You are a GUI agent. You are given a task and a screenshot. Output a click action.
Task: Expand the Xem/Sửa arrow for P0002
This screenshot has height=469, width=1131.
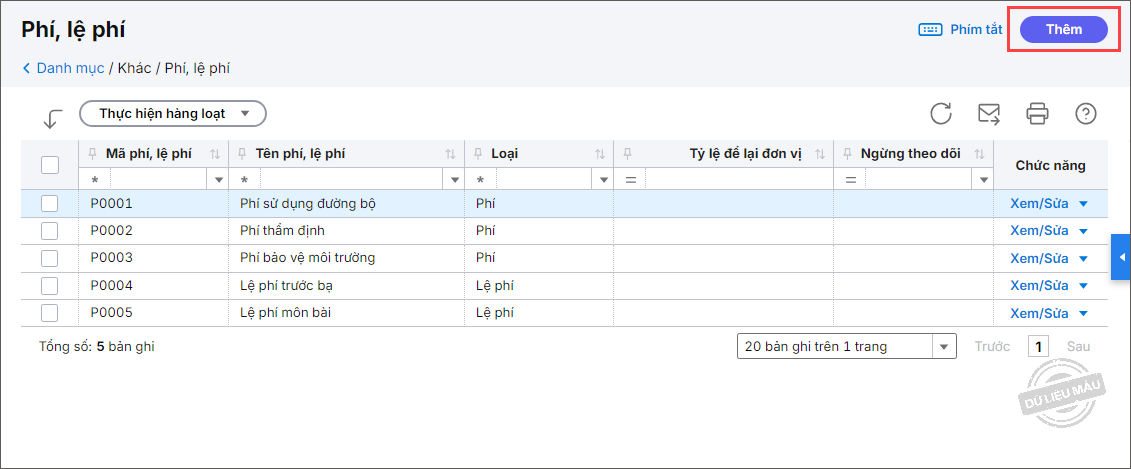click(1083, 231)
